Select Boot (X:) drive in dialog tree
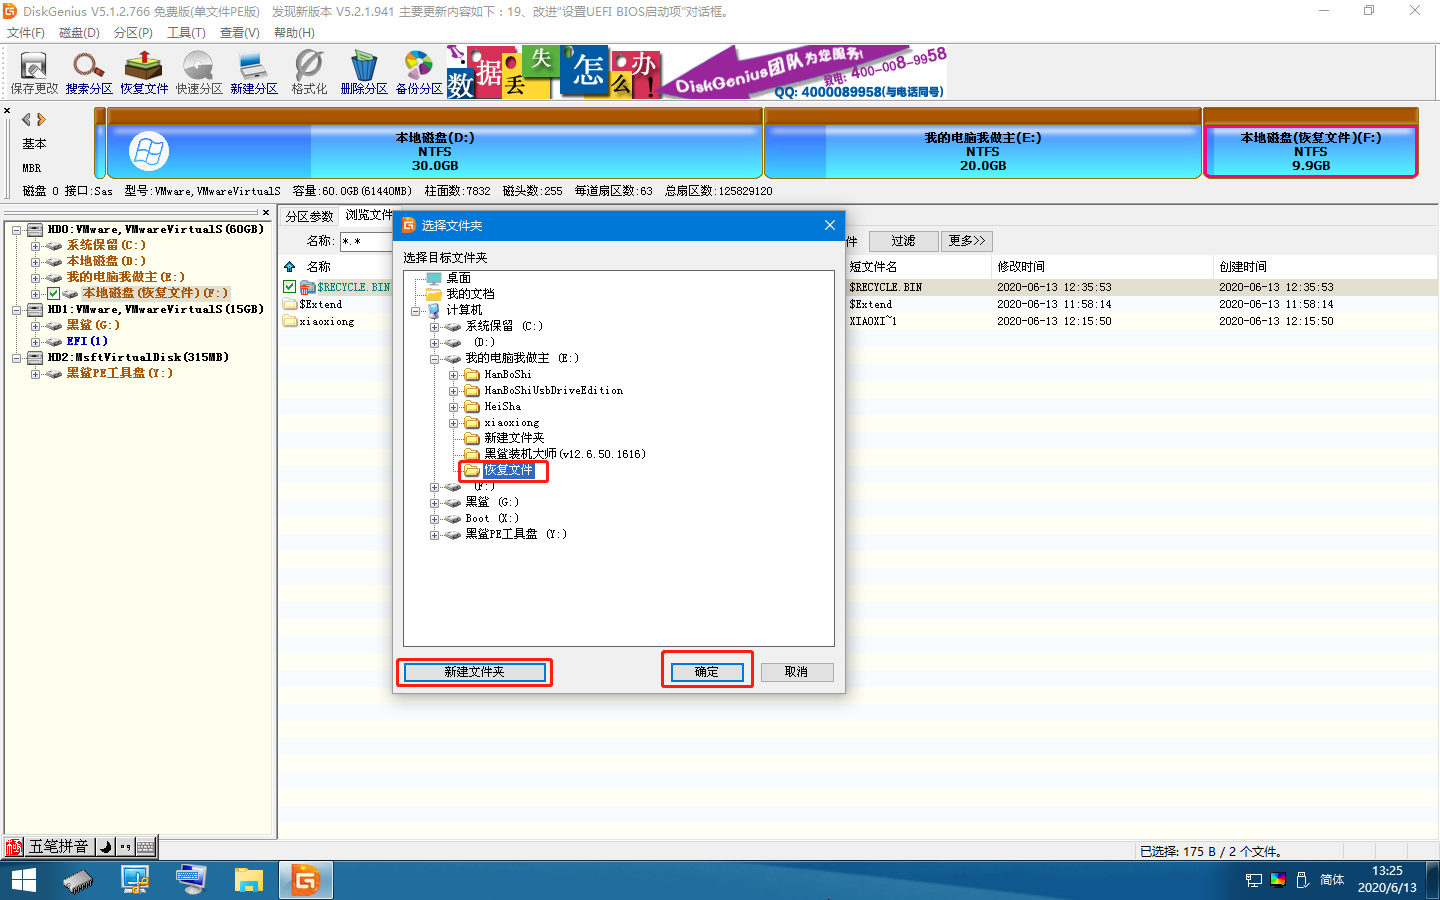1440x900 pixels. pyautogui.click(x=492, y=518)
